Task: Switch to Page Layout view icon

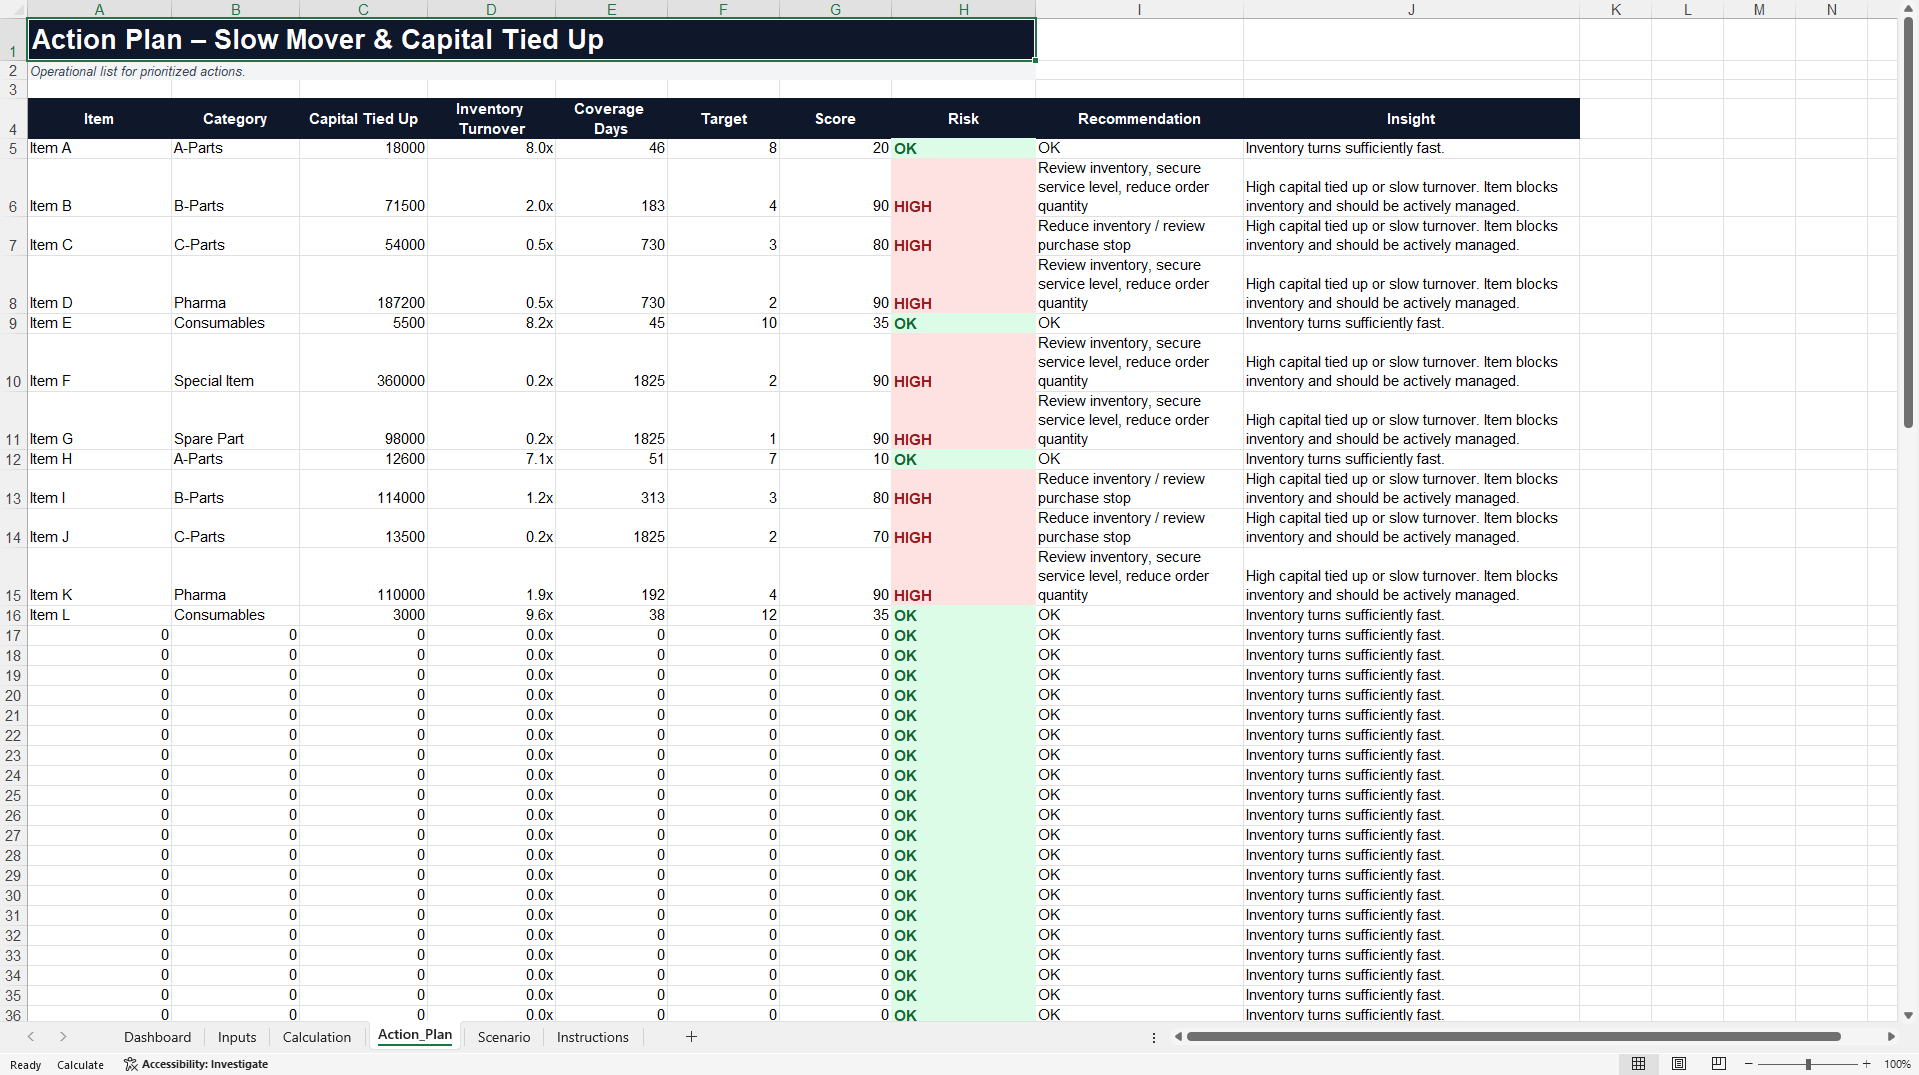Action: coord(1679,1064)
